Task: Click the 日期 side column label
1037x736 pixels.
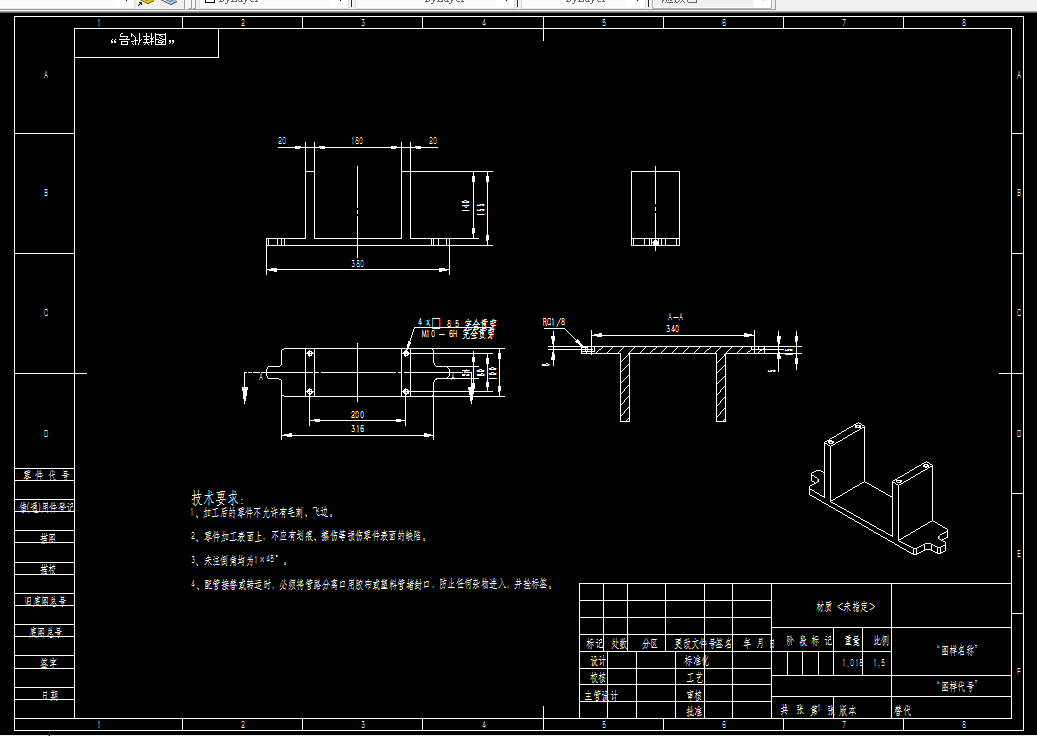Action: tap(50, 695)
